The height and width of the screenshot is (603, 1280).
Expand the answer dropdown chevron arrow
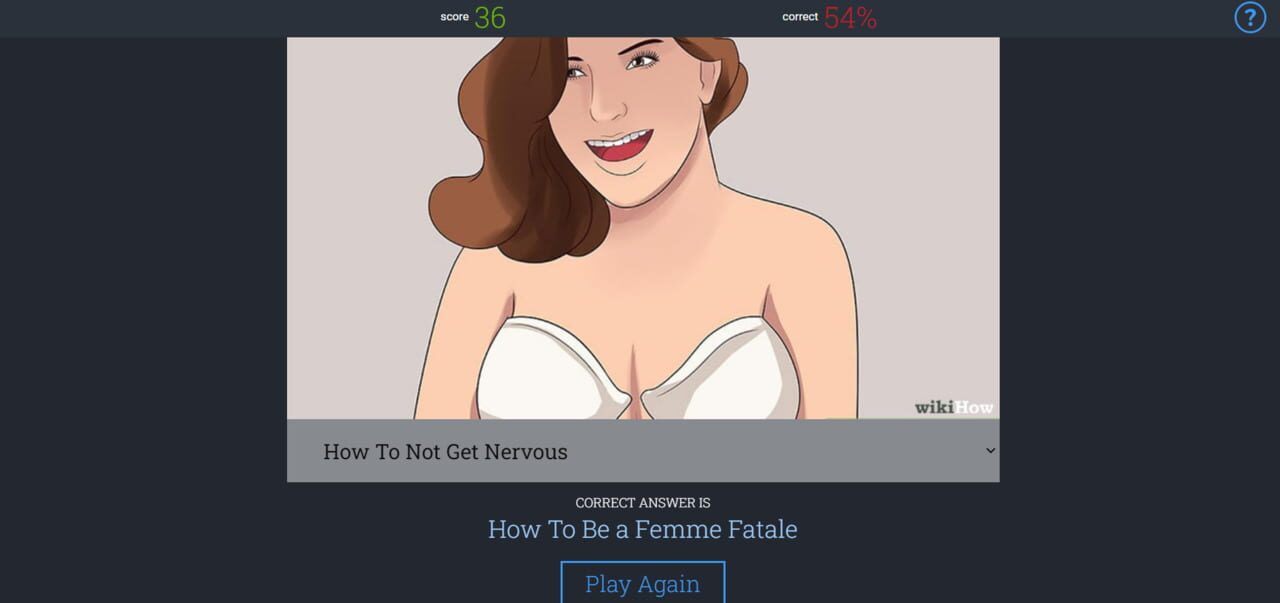coord(990,451)
